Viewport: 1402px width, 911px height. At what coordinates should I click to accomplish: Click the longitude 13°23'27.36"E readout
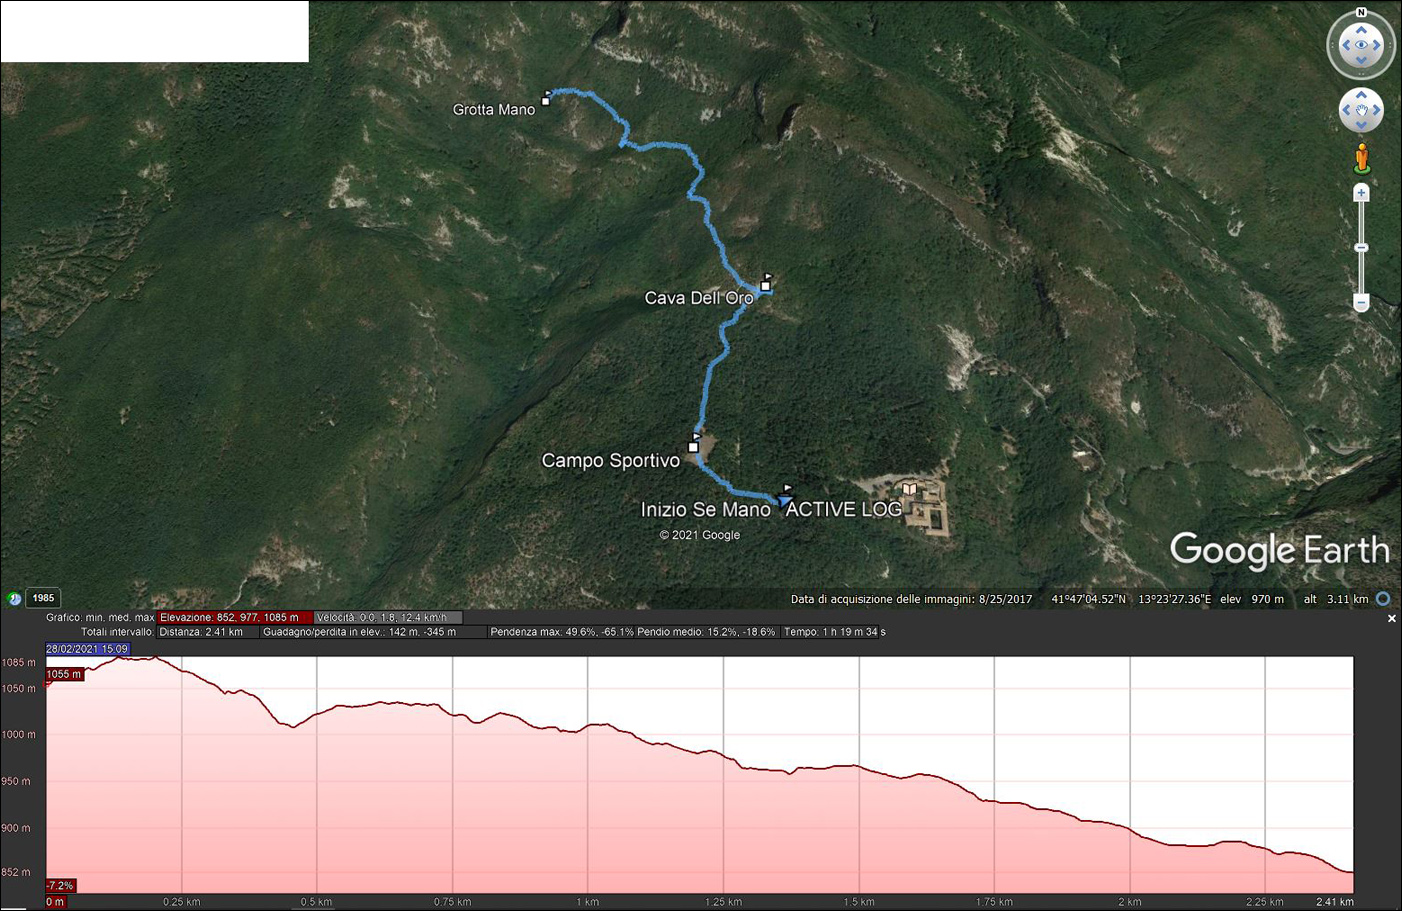[x=1175, y=600]
